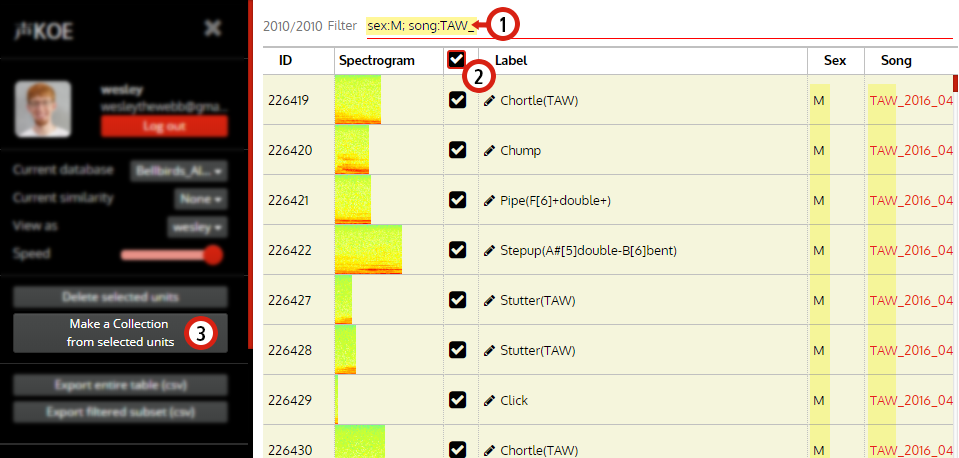Sort by the Sex column header

835,61
